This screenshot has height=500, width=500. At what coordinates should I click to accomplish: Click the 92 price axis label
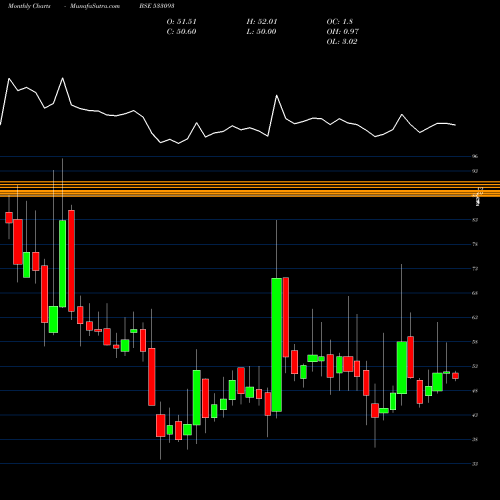tap(475, 171)
